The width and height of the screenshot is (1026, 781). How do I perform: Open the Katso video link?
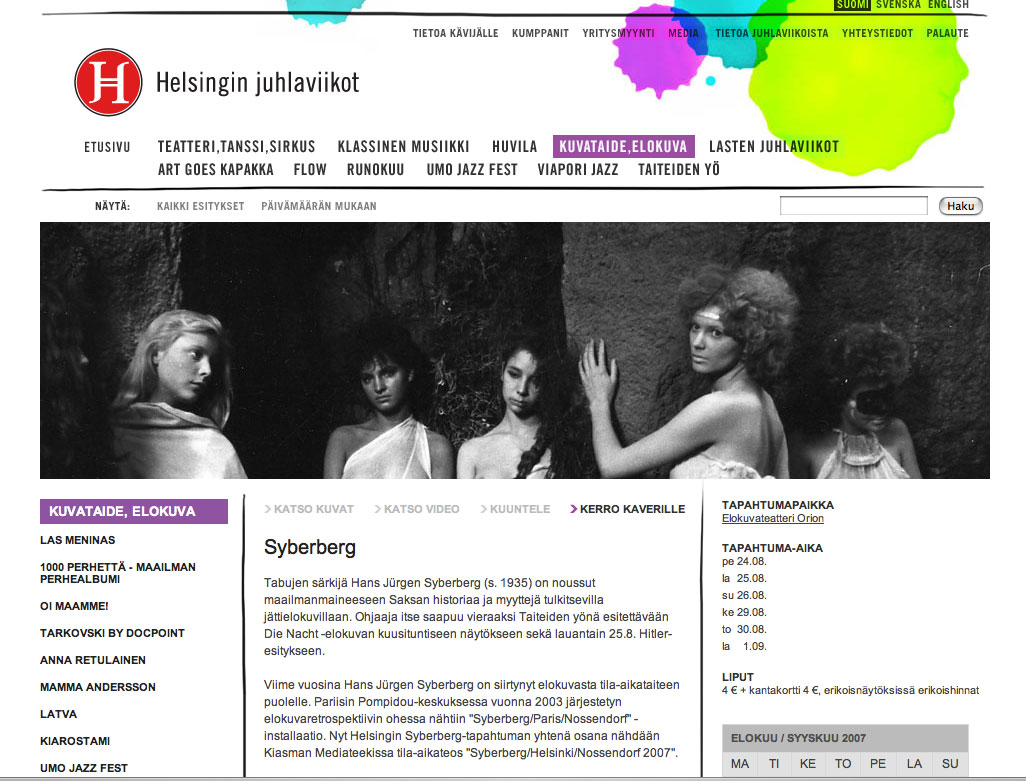[x=418, y=509]
